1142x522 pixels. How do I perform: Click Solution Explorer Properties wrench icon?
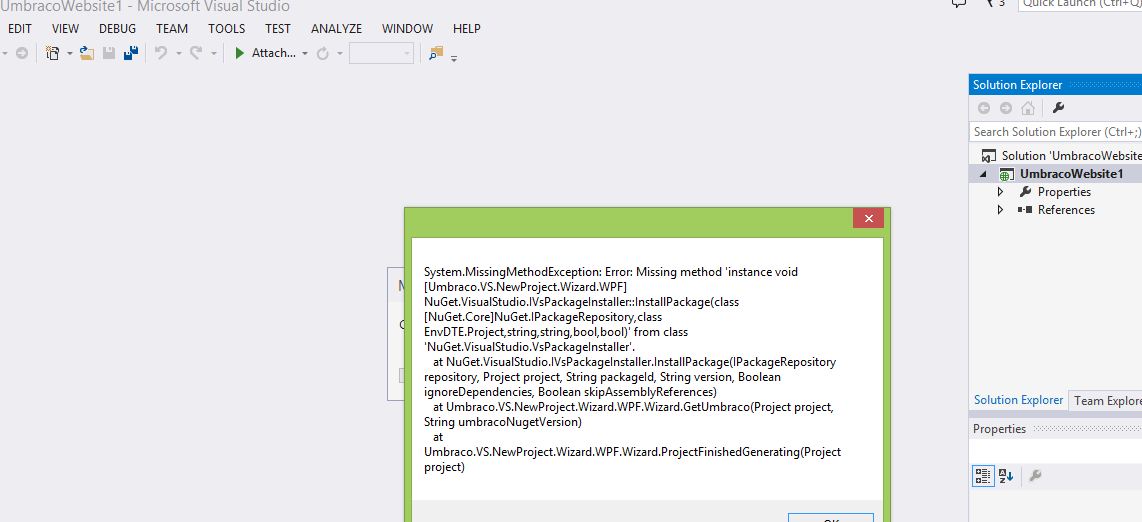1058,108
